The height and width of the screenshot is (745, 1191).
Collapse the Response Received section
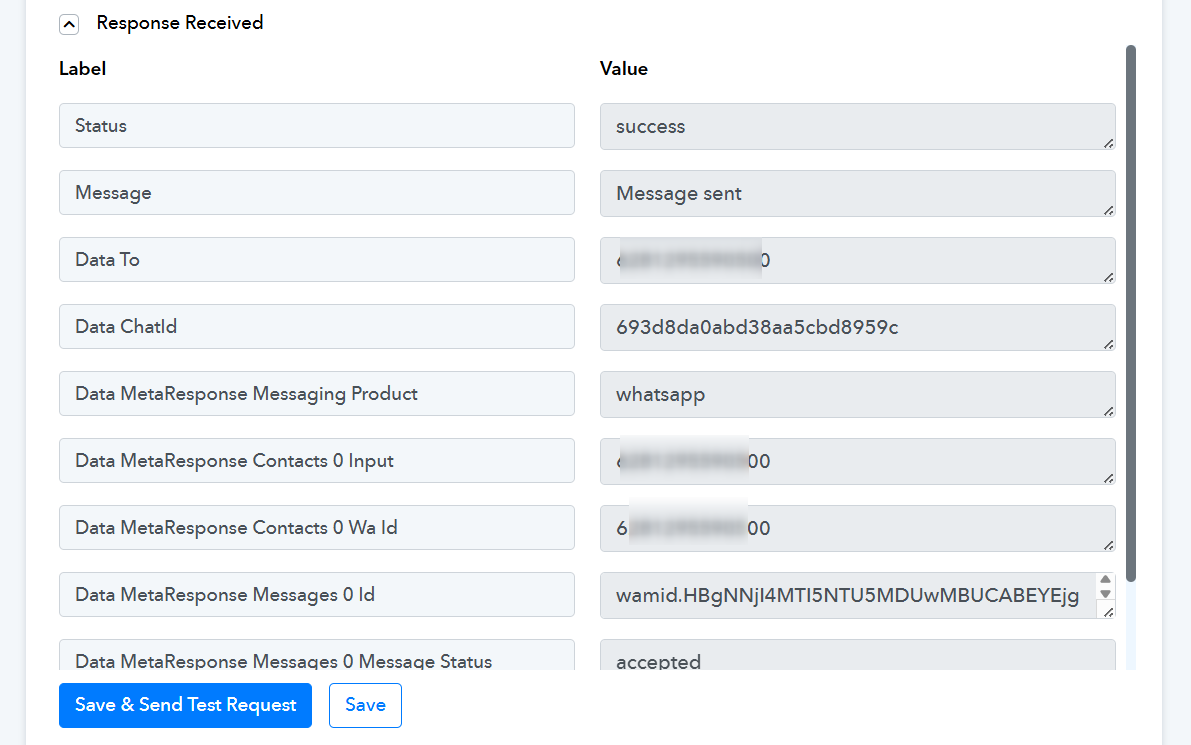click(69, 24)
